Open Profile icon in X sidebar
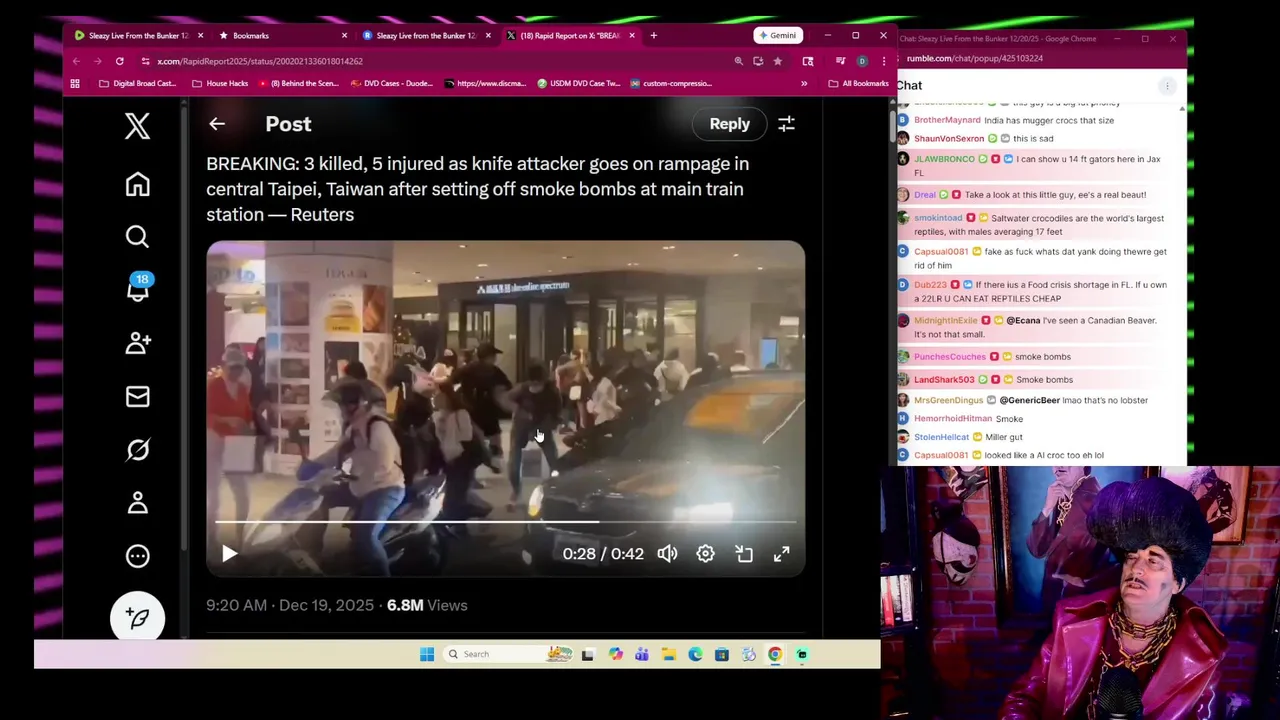1280x720 pixels. [137, 503]
